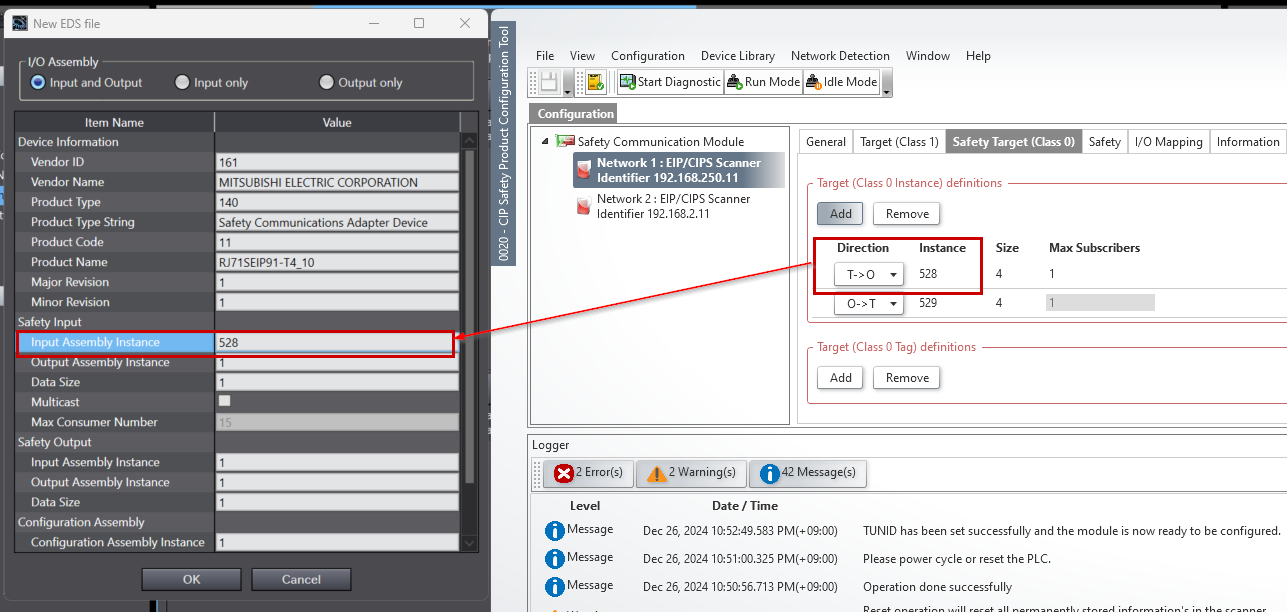
Task: Open the Safety tab
Action: tap(1104, 142)
